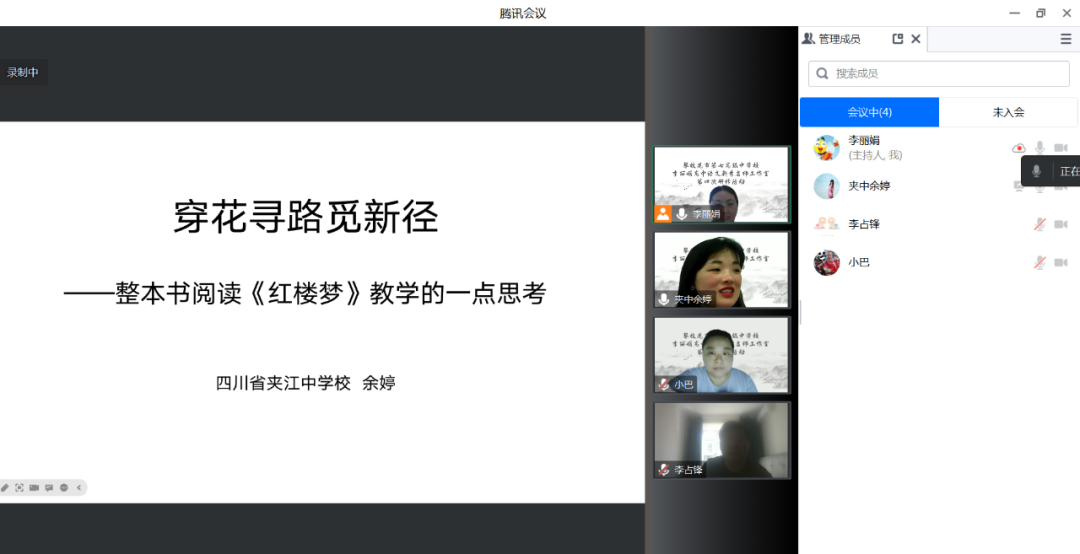
Task: Click the round more-options icon in floating toolbar
Action: pyautogui.click(x=64, y=488)
